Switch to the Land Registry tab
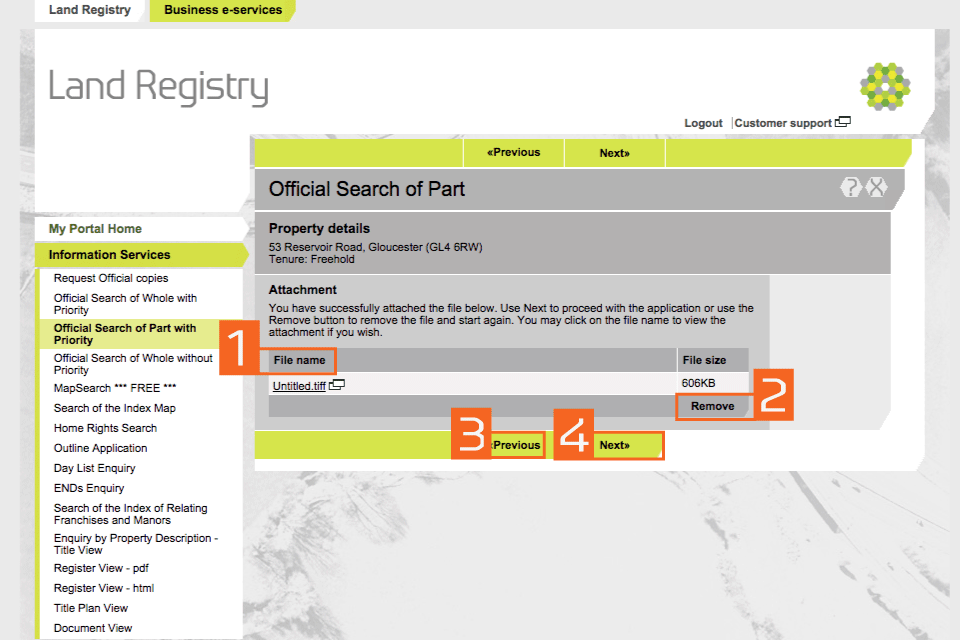Screen dimensions: 960x640 click(90, 10)
